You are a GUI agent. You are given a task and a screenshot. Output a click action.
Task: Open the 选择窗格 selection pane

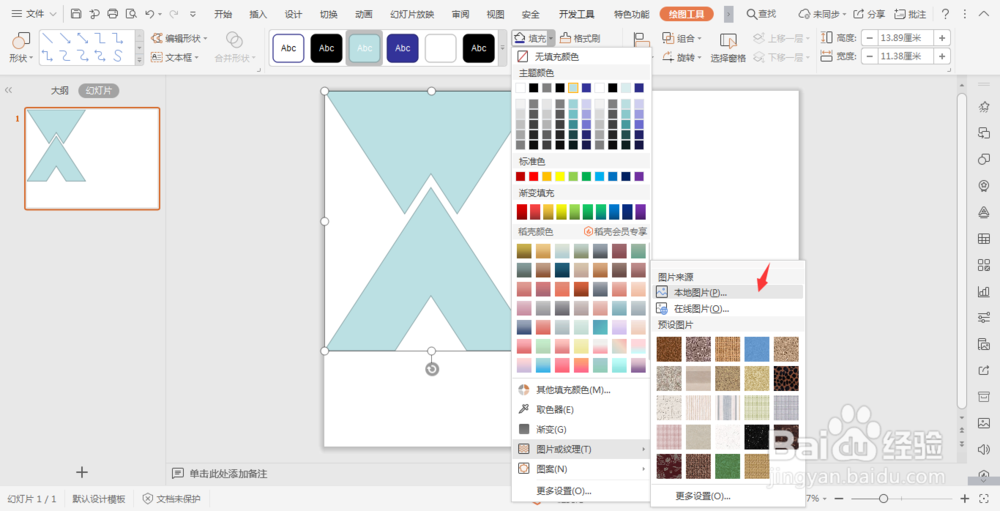click(x=728, y=47)
